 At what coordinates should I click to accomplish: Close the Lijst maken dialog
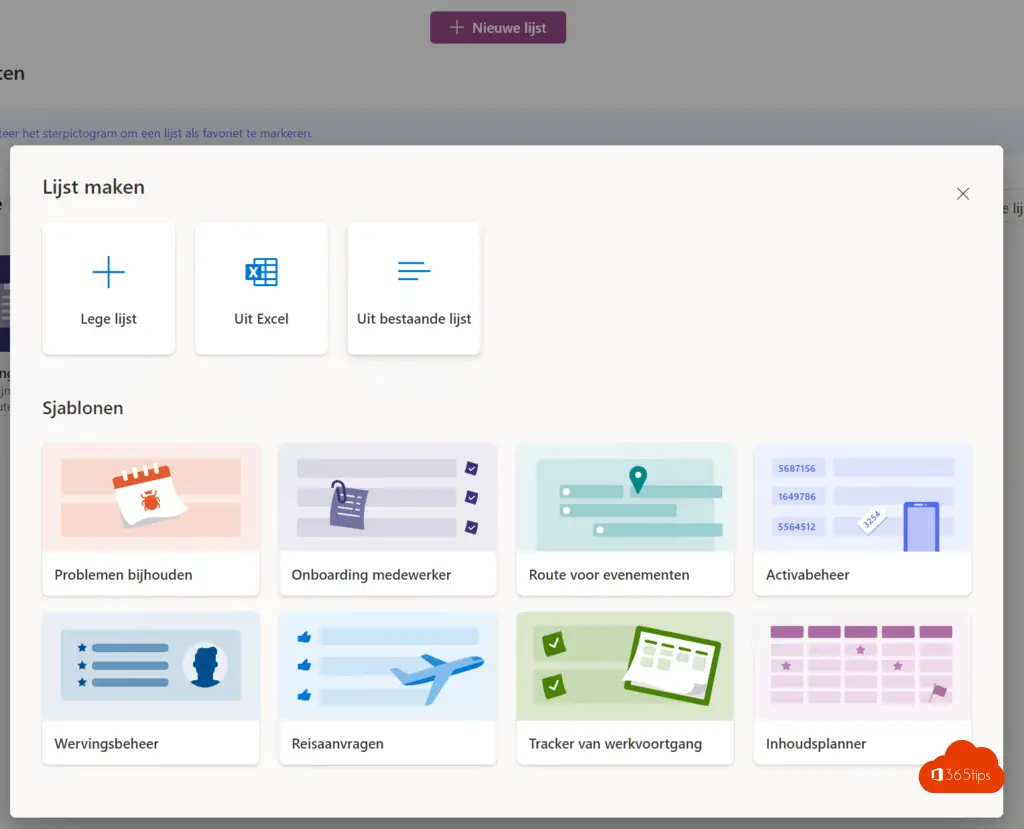[962, 194]
